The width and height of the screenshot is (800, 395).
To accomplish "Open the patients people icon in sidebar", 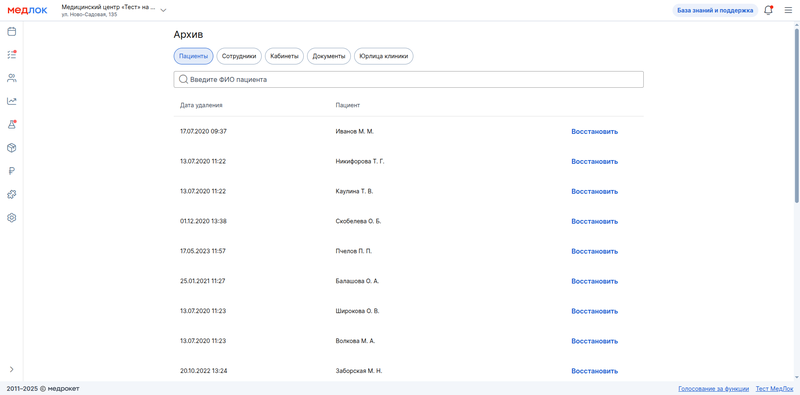I will coord(11,78).
